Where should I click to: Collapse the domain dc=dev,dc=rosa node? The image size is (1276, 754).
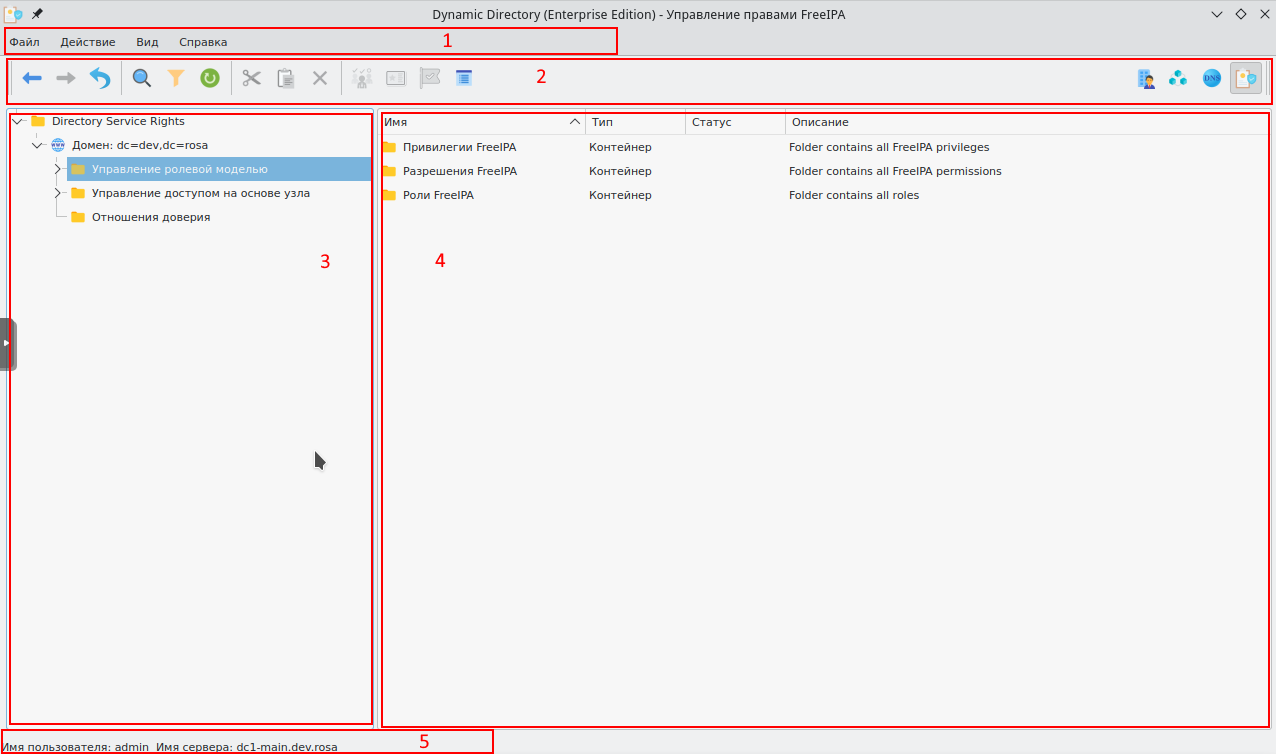tap(37, 145)
